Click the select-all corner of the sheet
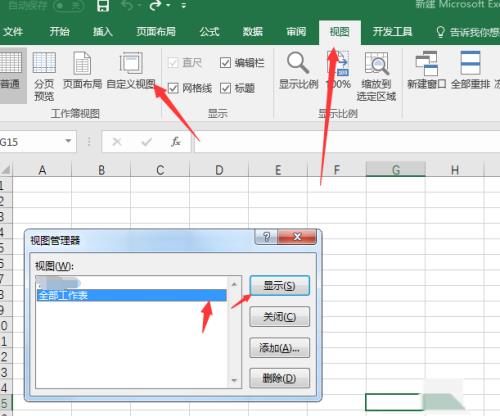This screenshot has width=500, height=416. [6, 170]
